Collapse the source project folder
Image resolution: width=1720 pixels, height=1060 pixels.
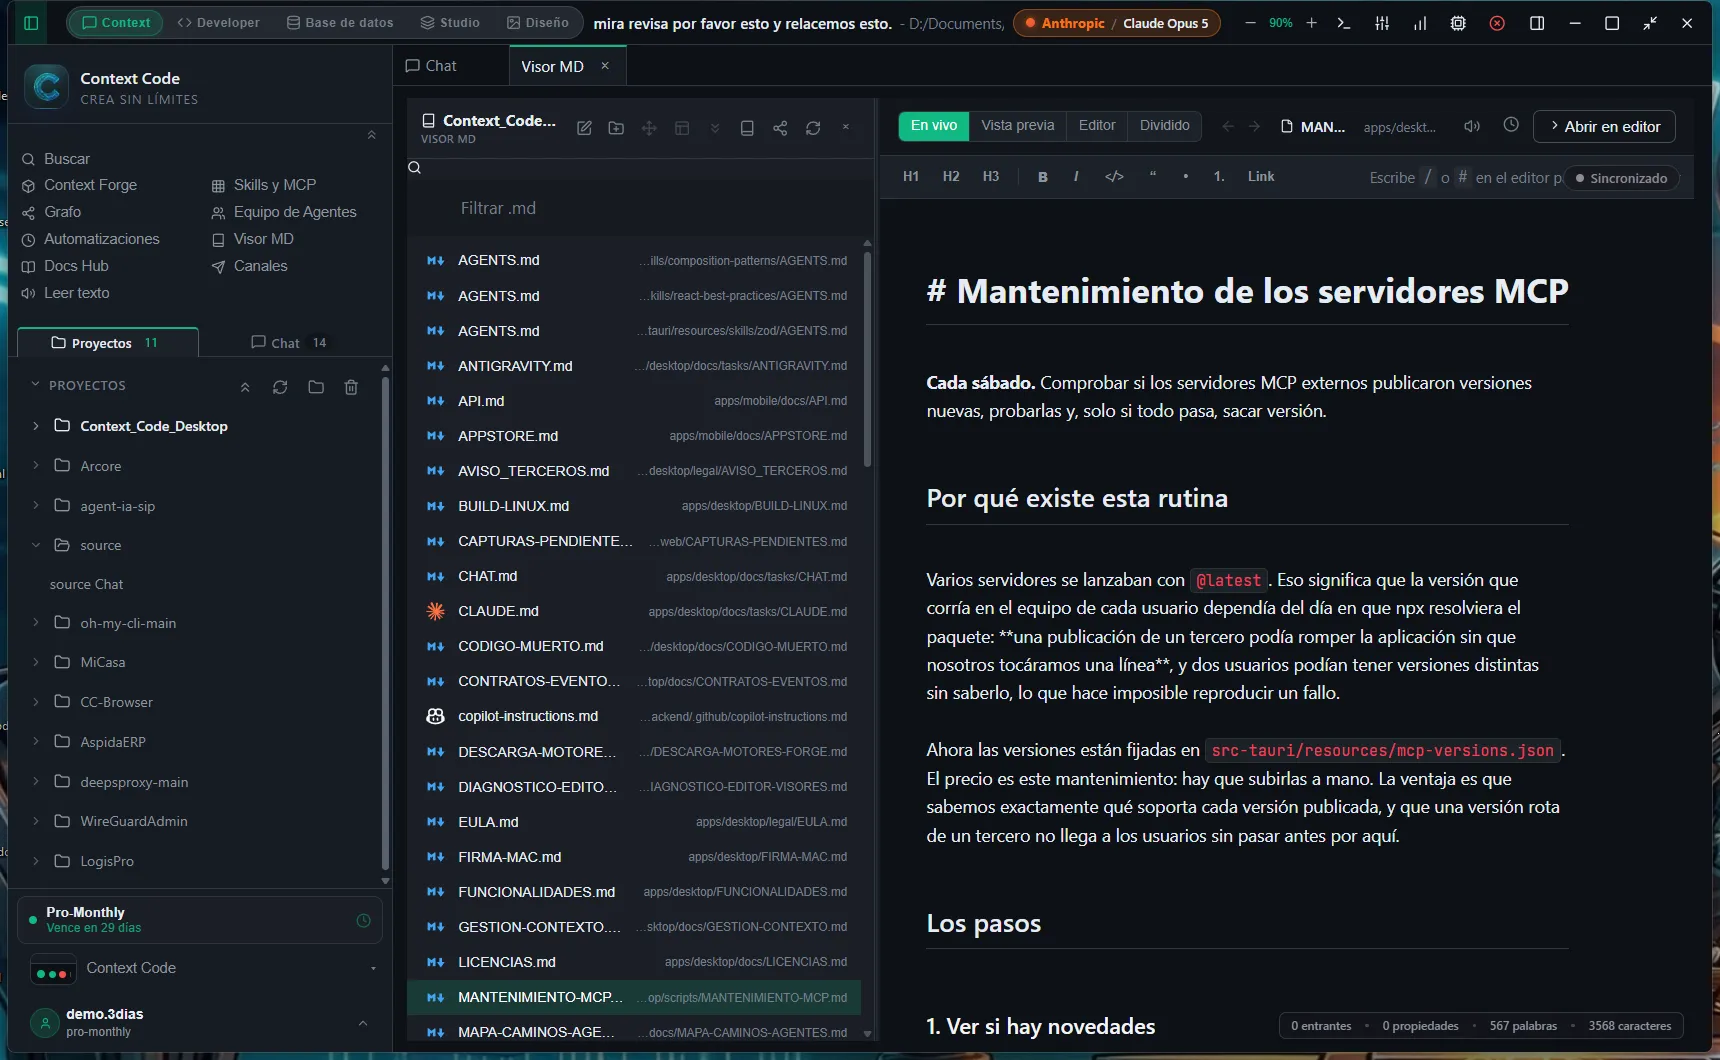point(36,545)
